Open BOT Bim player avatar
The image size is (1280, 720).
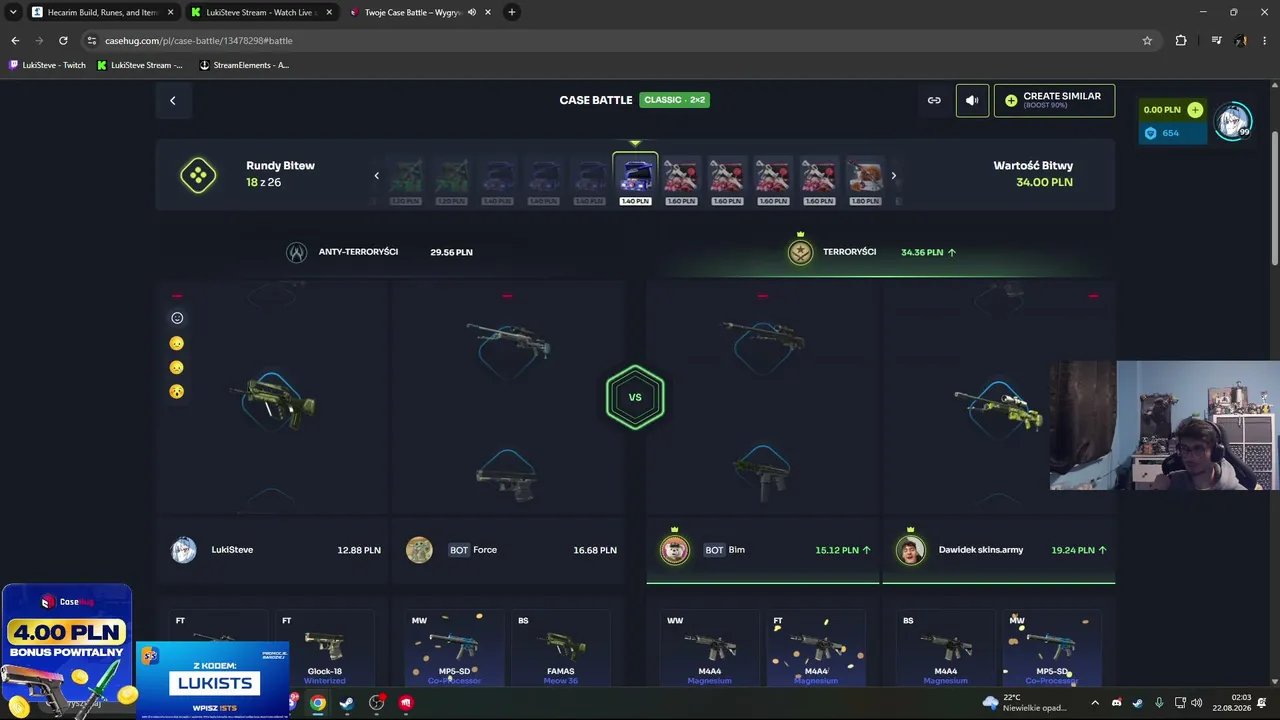click(x=675, y=550)
